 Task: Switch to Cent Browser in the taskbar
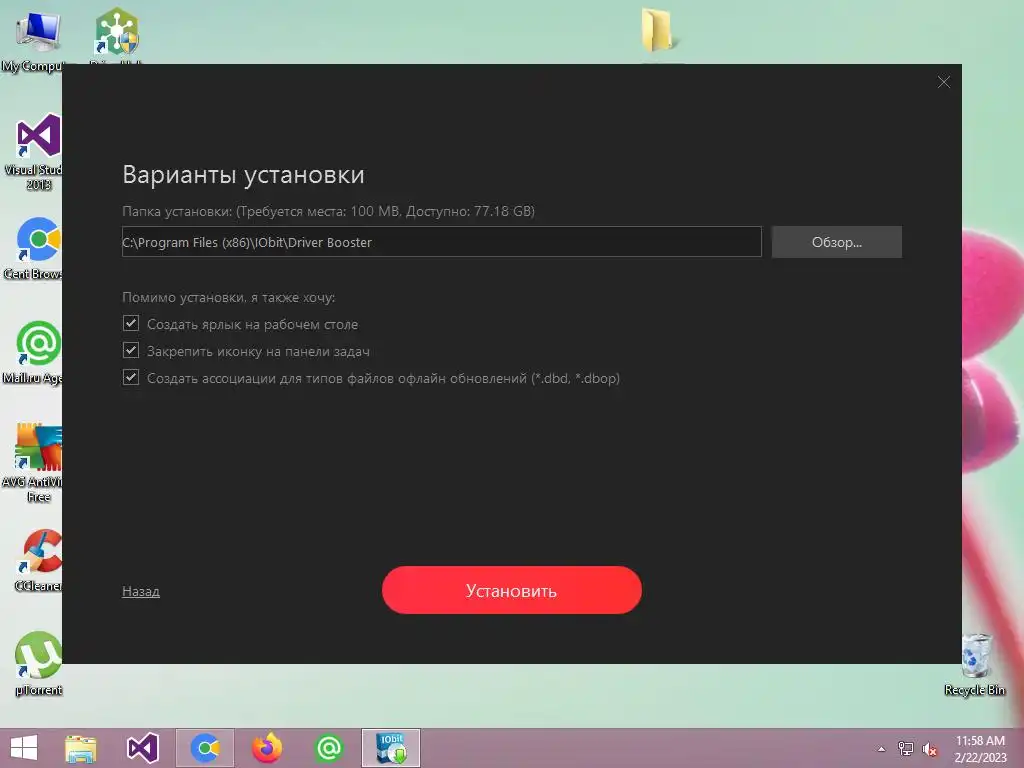pos(205,748)
